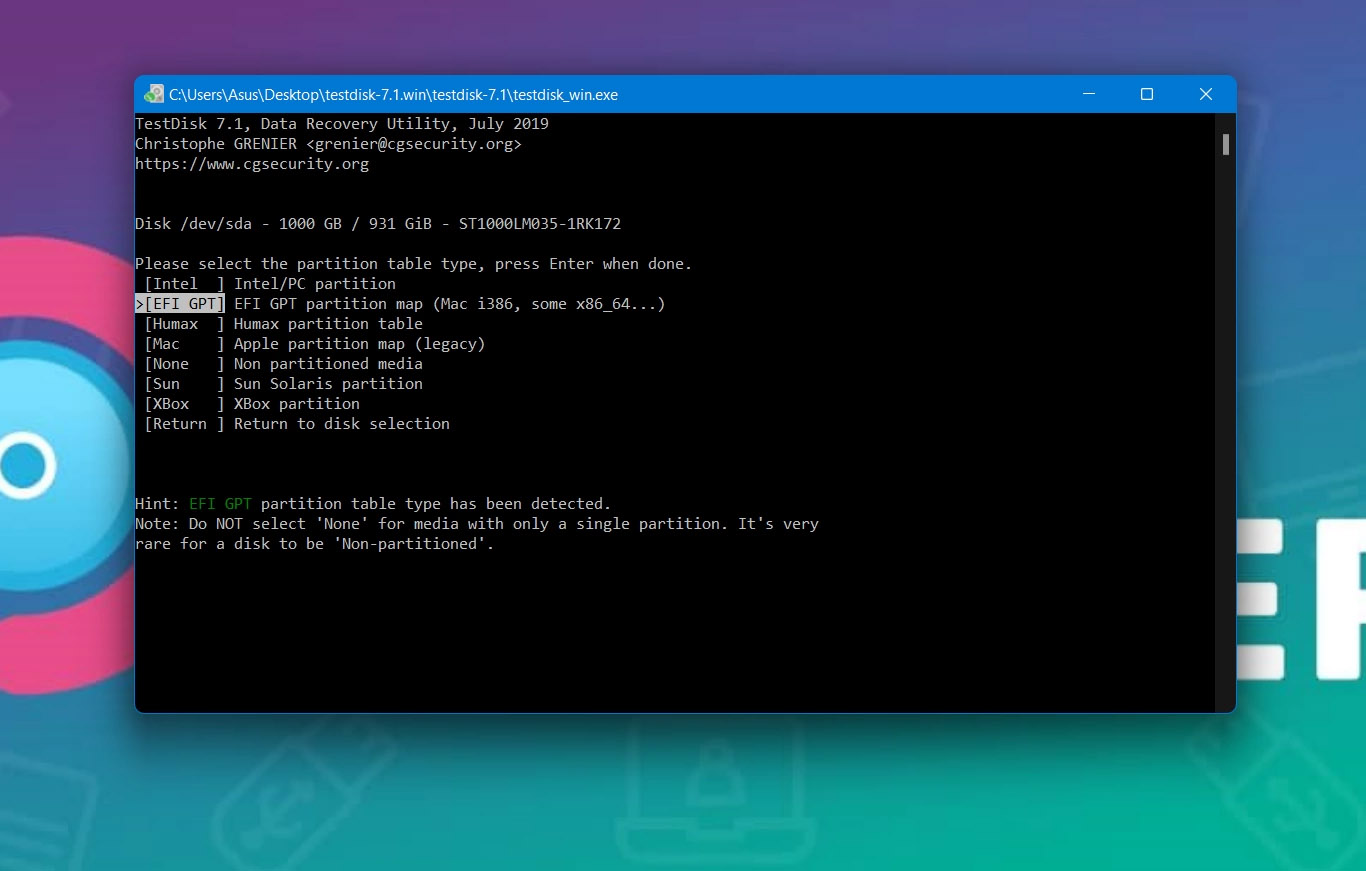This screenshot has height=871, width=1366.
Task: Pick the [Sun] Solaris partition option
Action: point(185,384)
